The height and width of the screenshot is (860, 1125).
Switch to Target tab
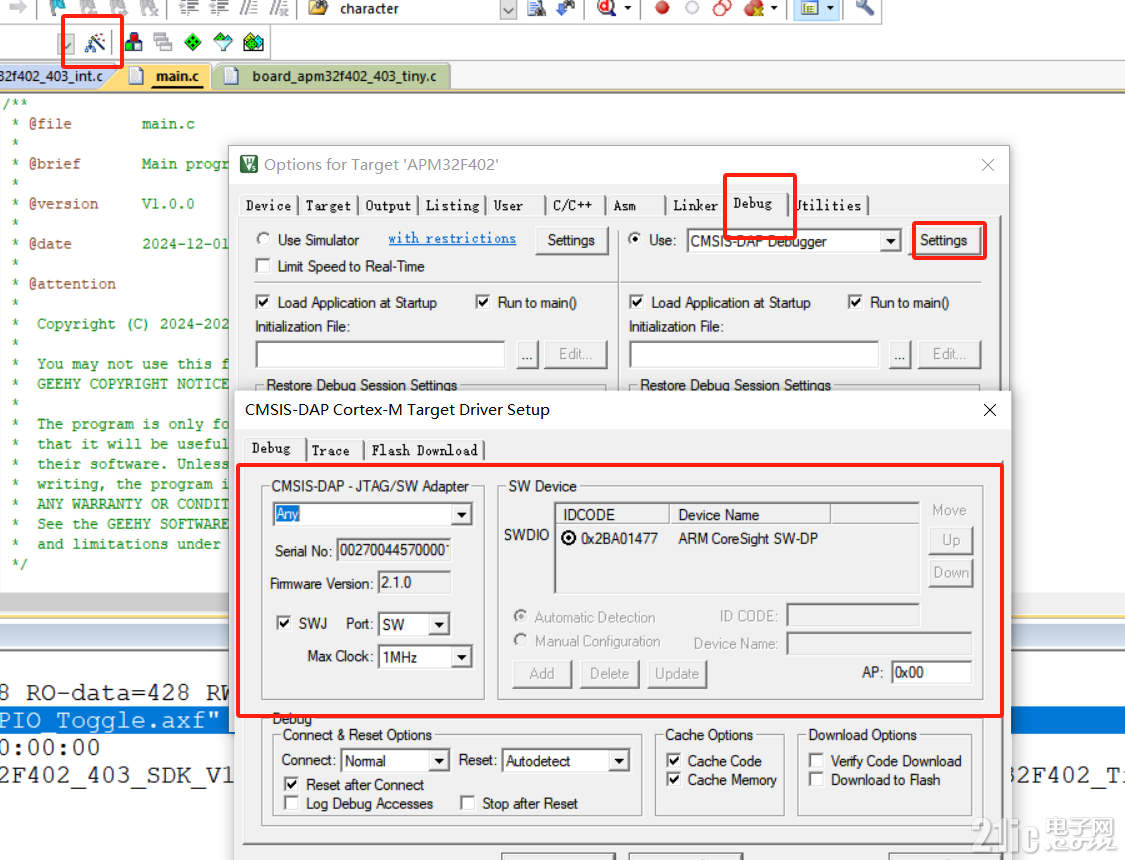click(328, 206)
